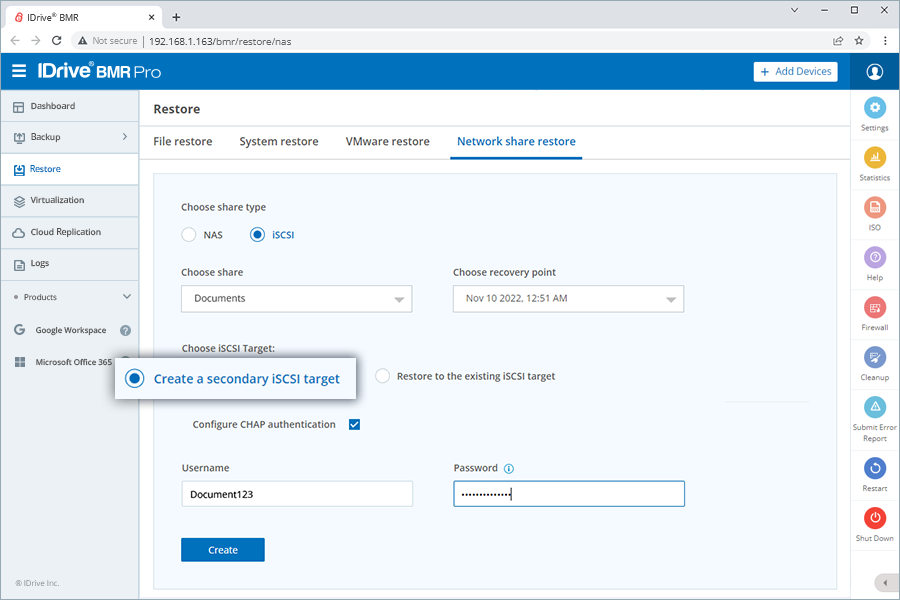
Task: Click the Create button
Action: point(222,549)
